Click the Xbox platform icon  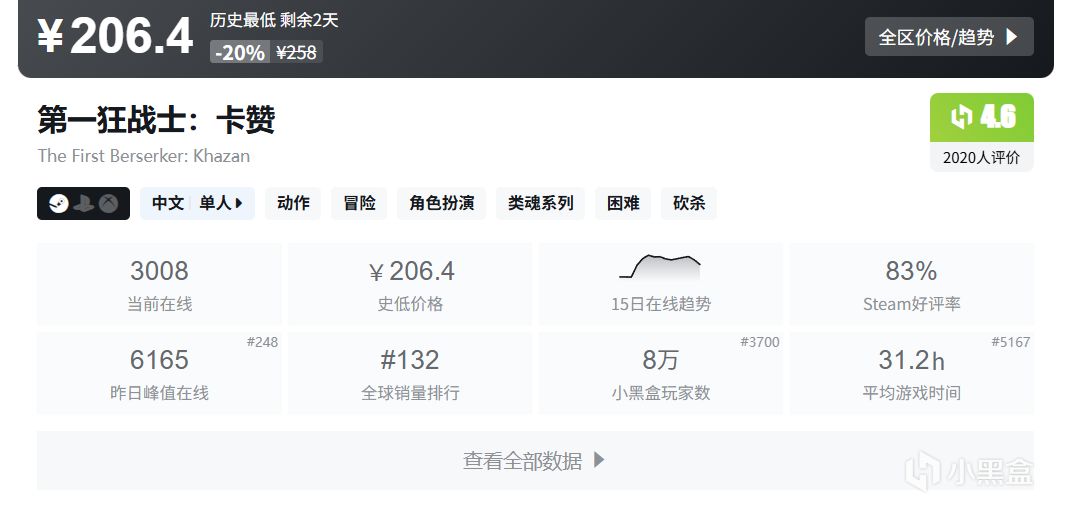[x=108, y=203]
